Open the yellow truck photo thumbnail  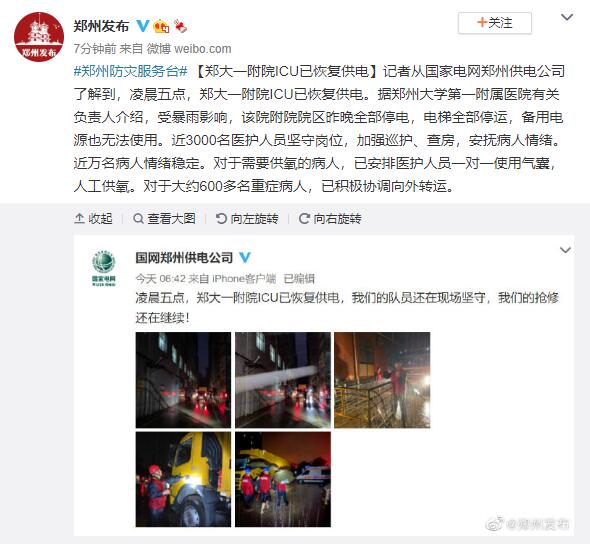183,479
